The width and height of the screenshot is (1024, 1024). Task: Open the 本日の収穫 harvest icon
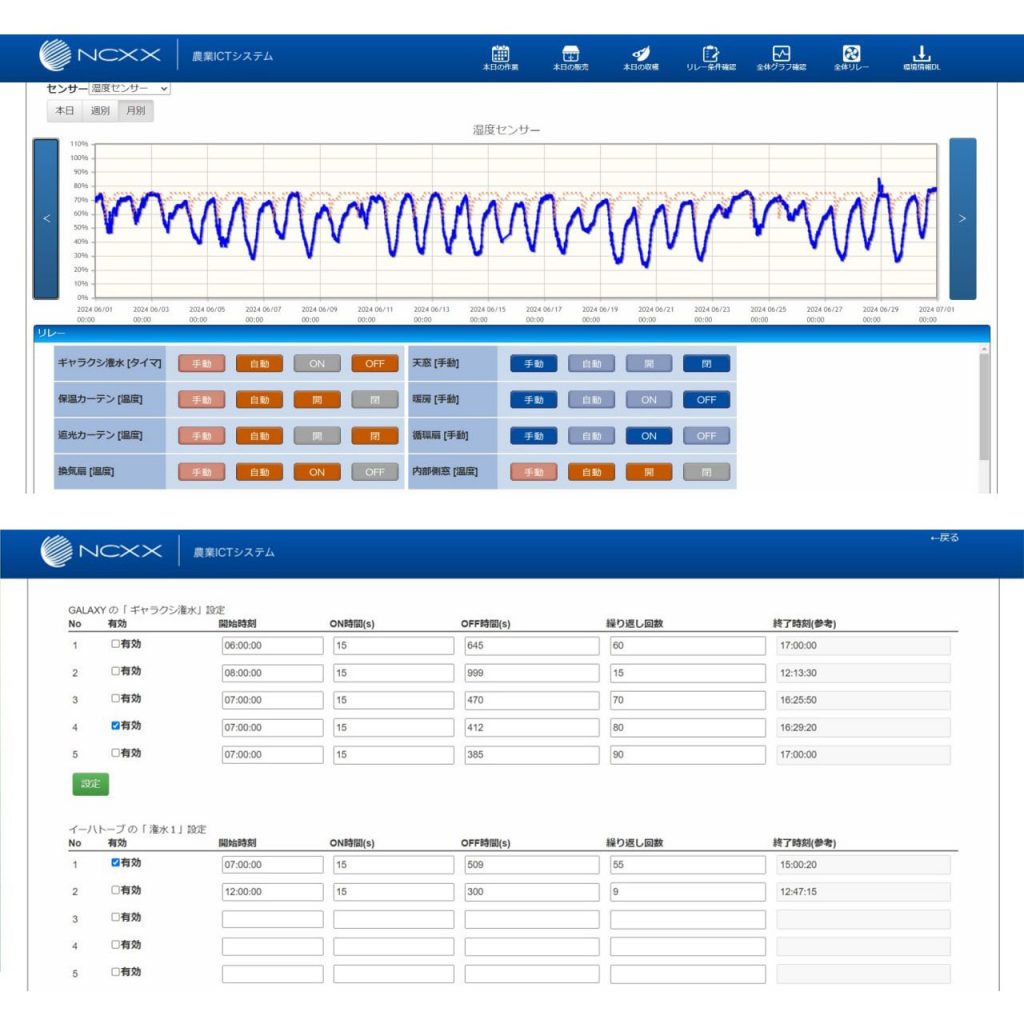coord(640,56)
